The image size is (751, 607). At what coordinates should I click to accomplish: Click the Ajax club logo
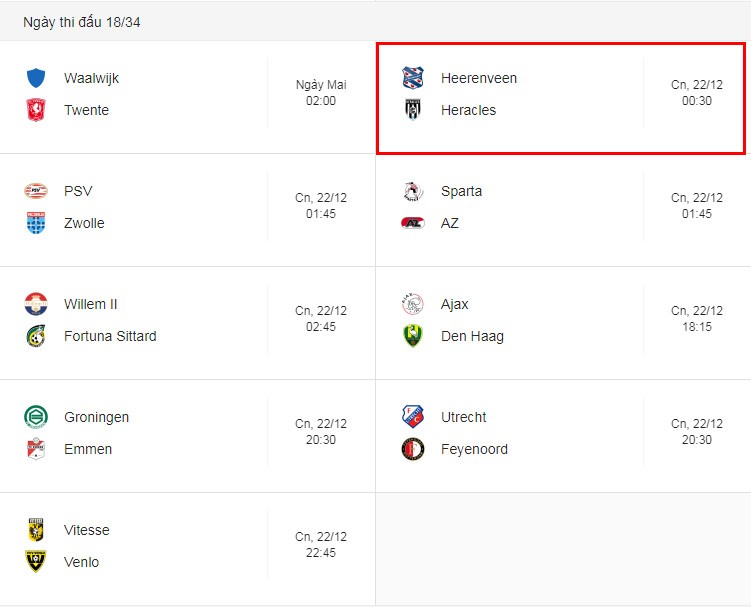click(412, 304)
